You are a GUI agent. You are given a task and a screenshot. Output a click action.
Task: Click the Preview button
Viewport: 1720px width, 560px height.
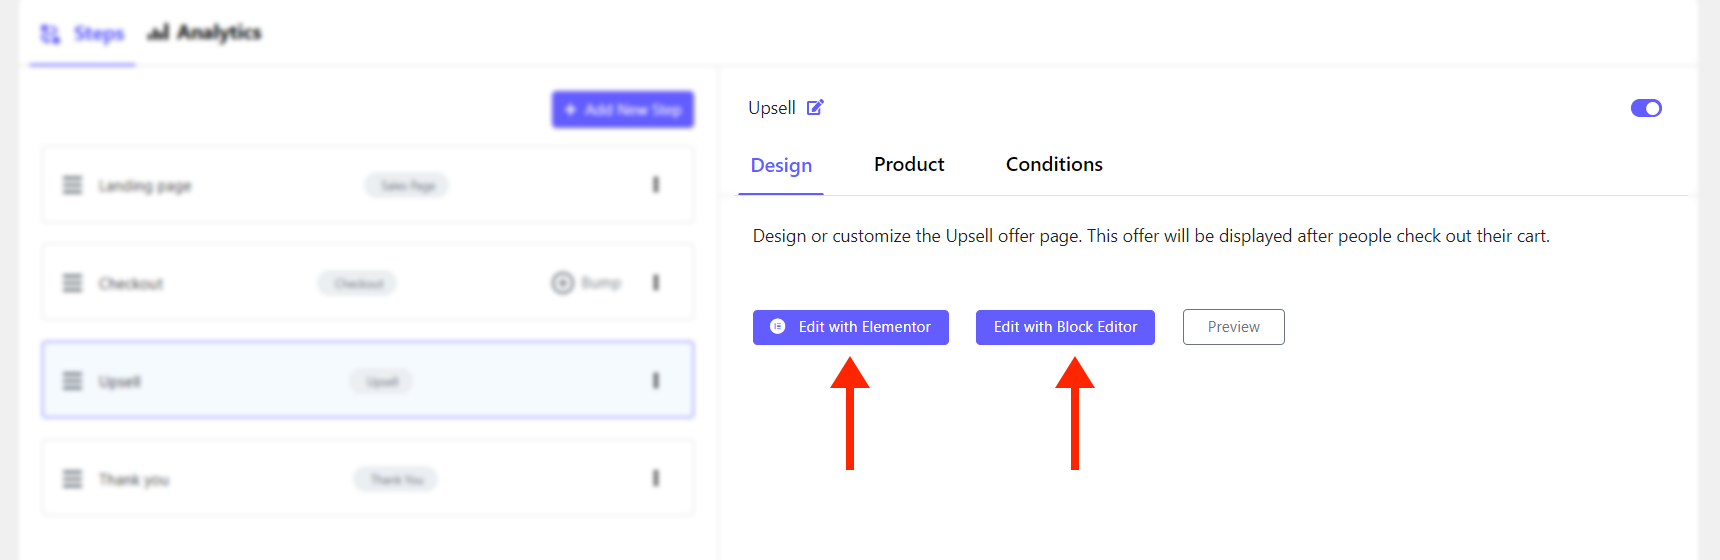coord(1233,327)
